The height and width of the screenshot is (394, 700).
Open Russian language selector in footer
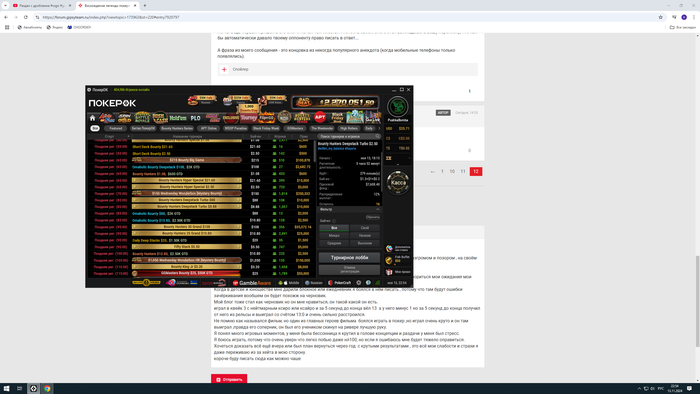pos(313,283)
